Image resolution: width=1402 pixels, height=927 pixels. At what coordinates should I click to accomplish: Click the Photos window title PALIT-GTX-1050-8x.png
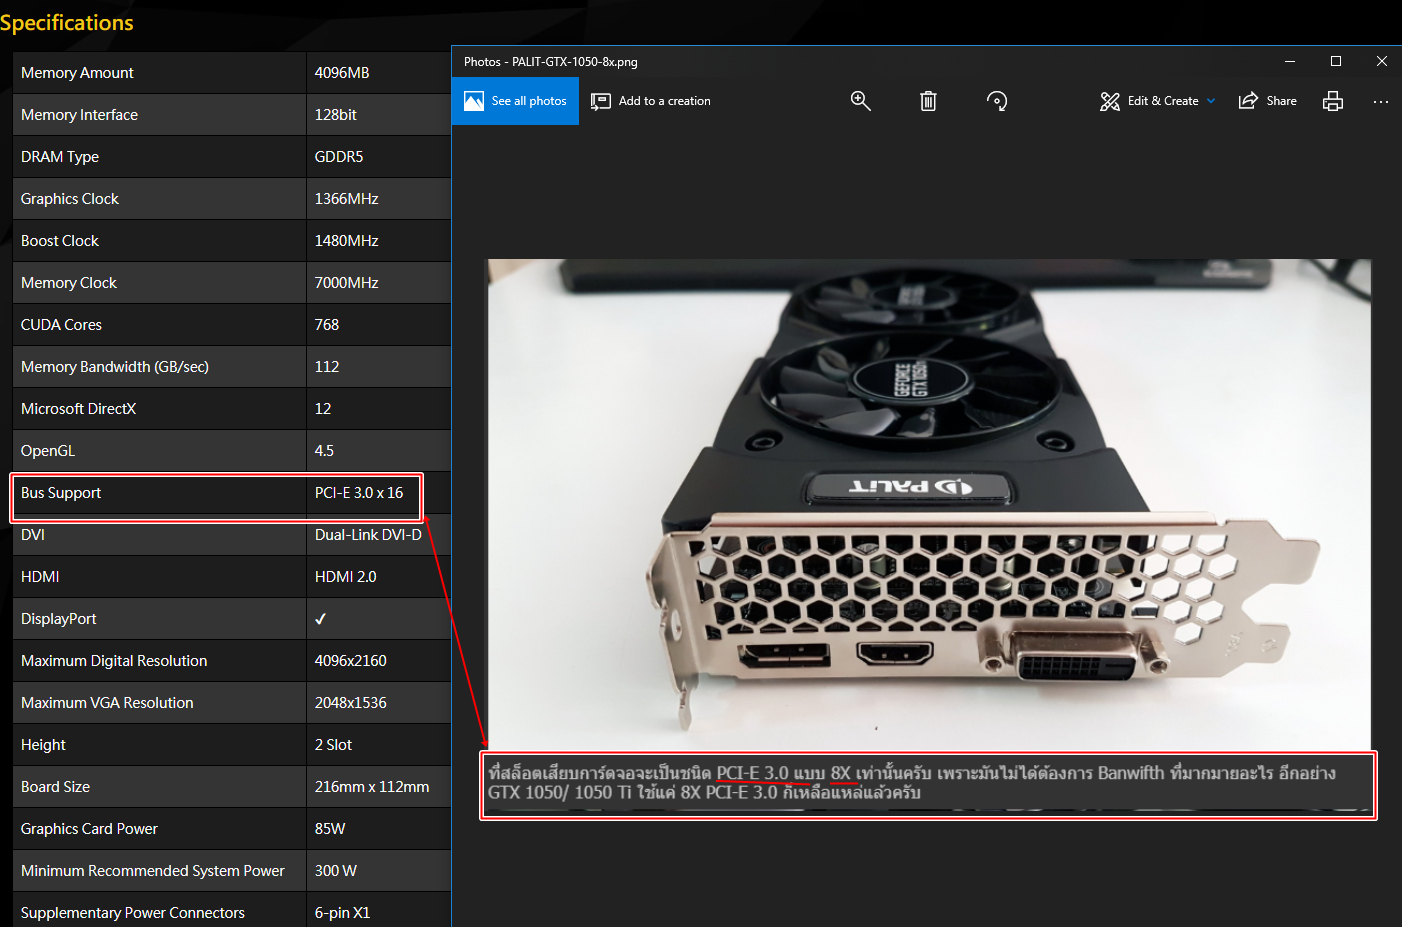coord(551,62)
